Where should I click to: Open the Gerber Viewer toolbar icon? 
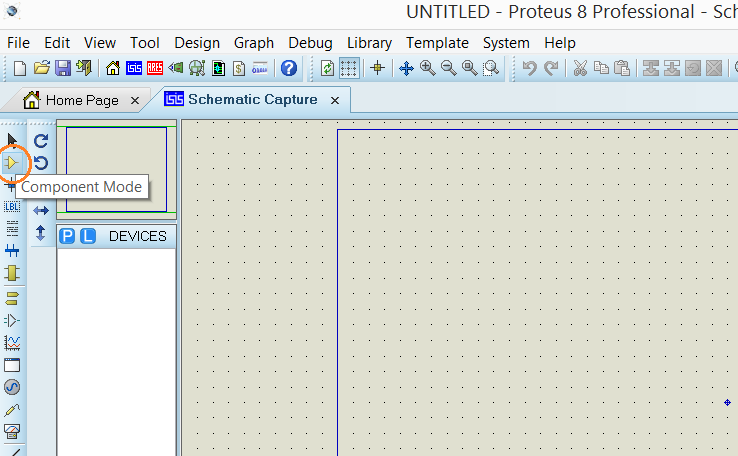[197, 68]
